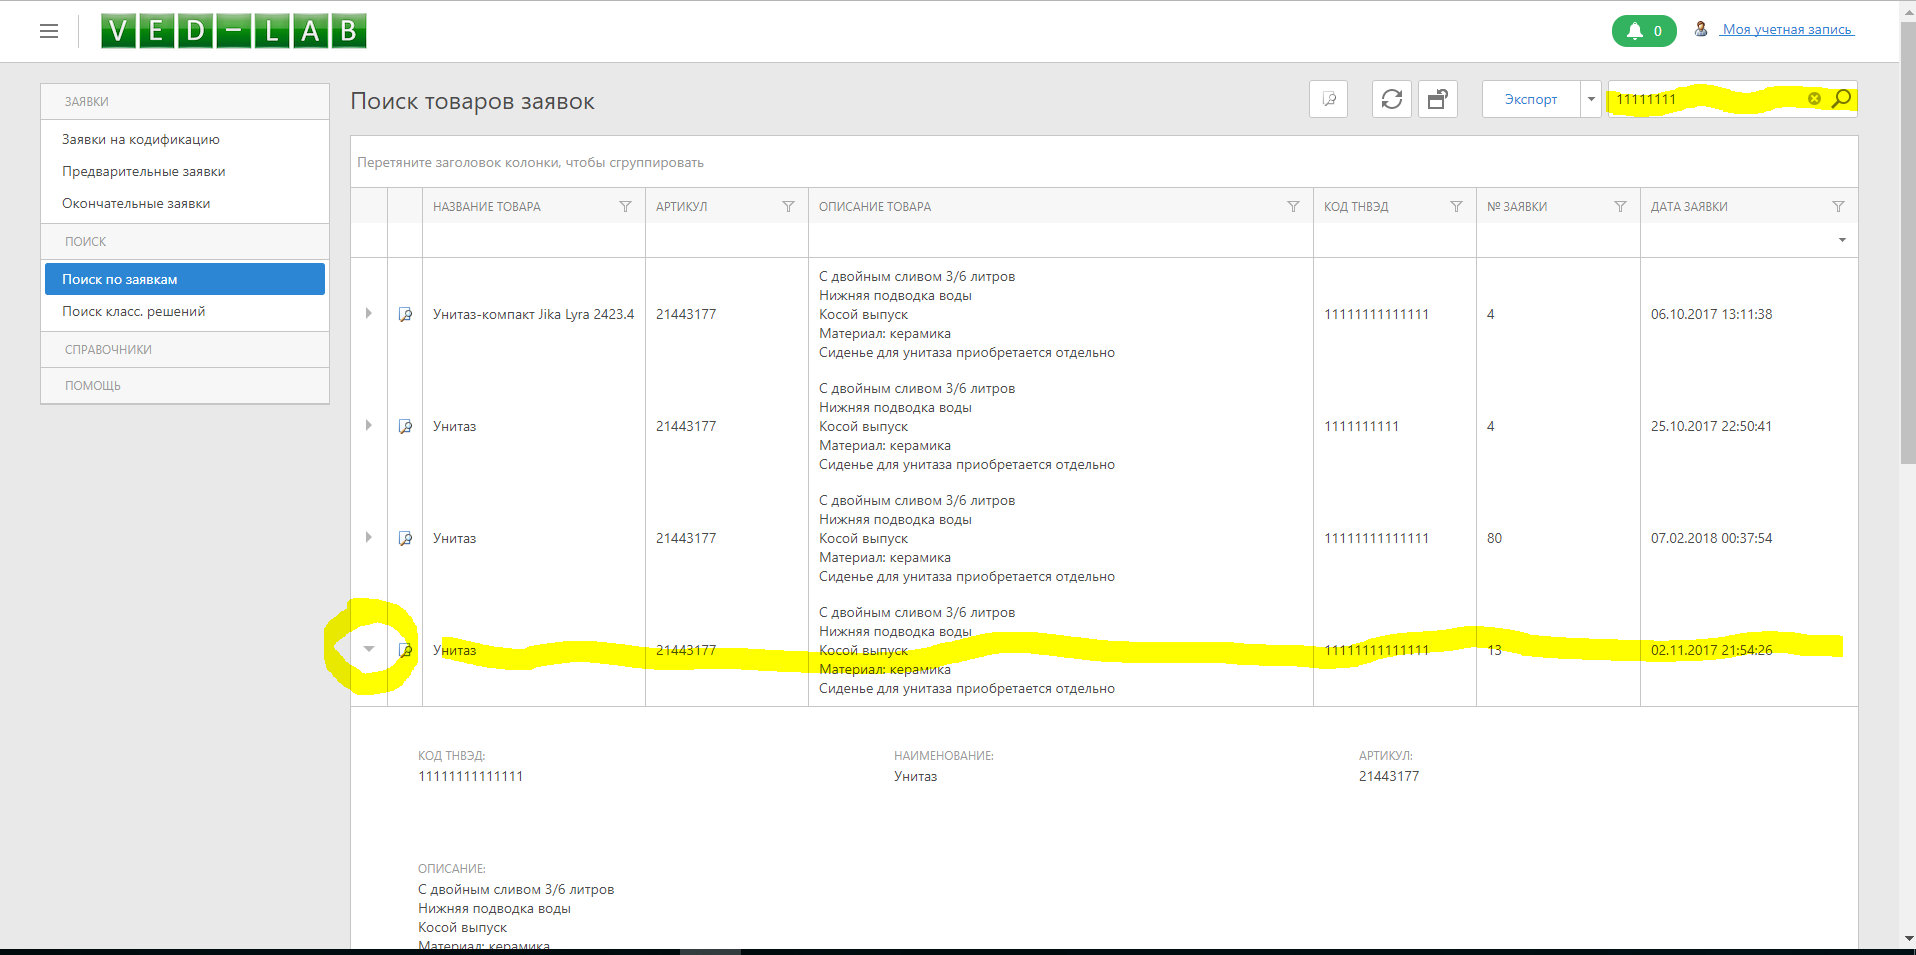
Task: Select date cell '06.10.2017 13:11:38'
Action: [1711, 314]
